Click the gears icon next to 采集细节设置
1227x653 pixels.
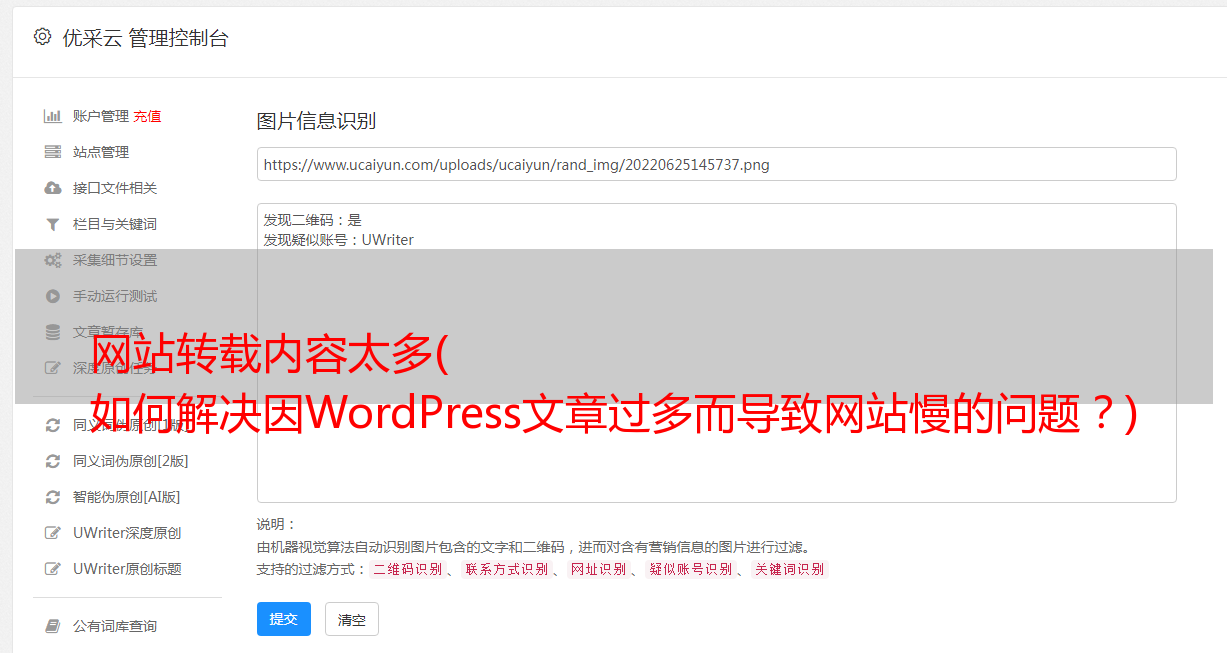point(53,260)
